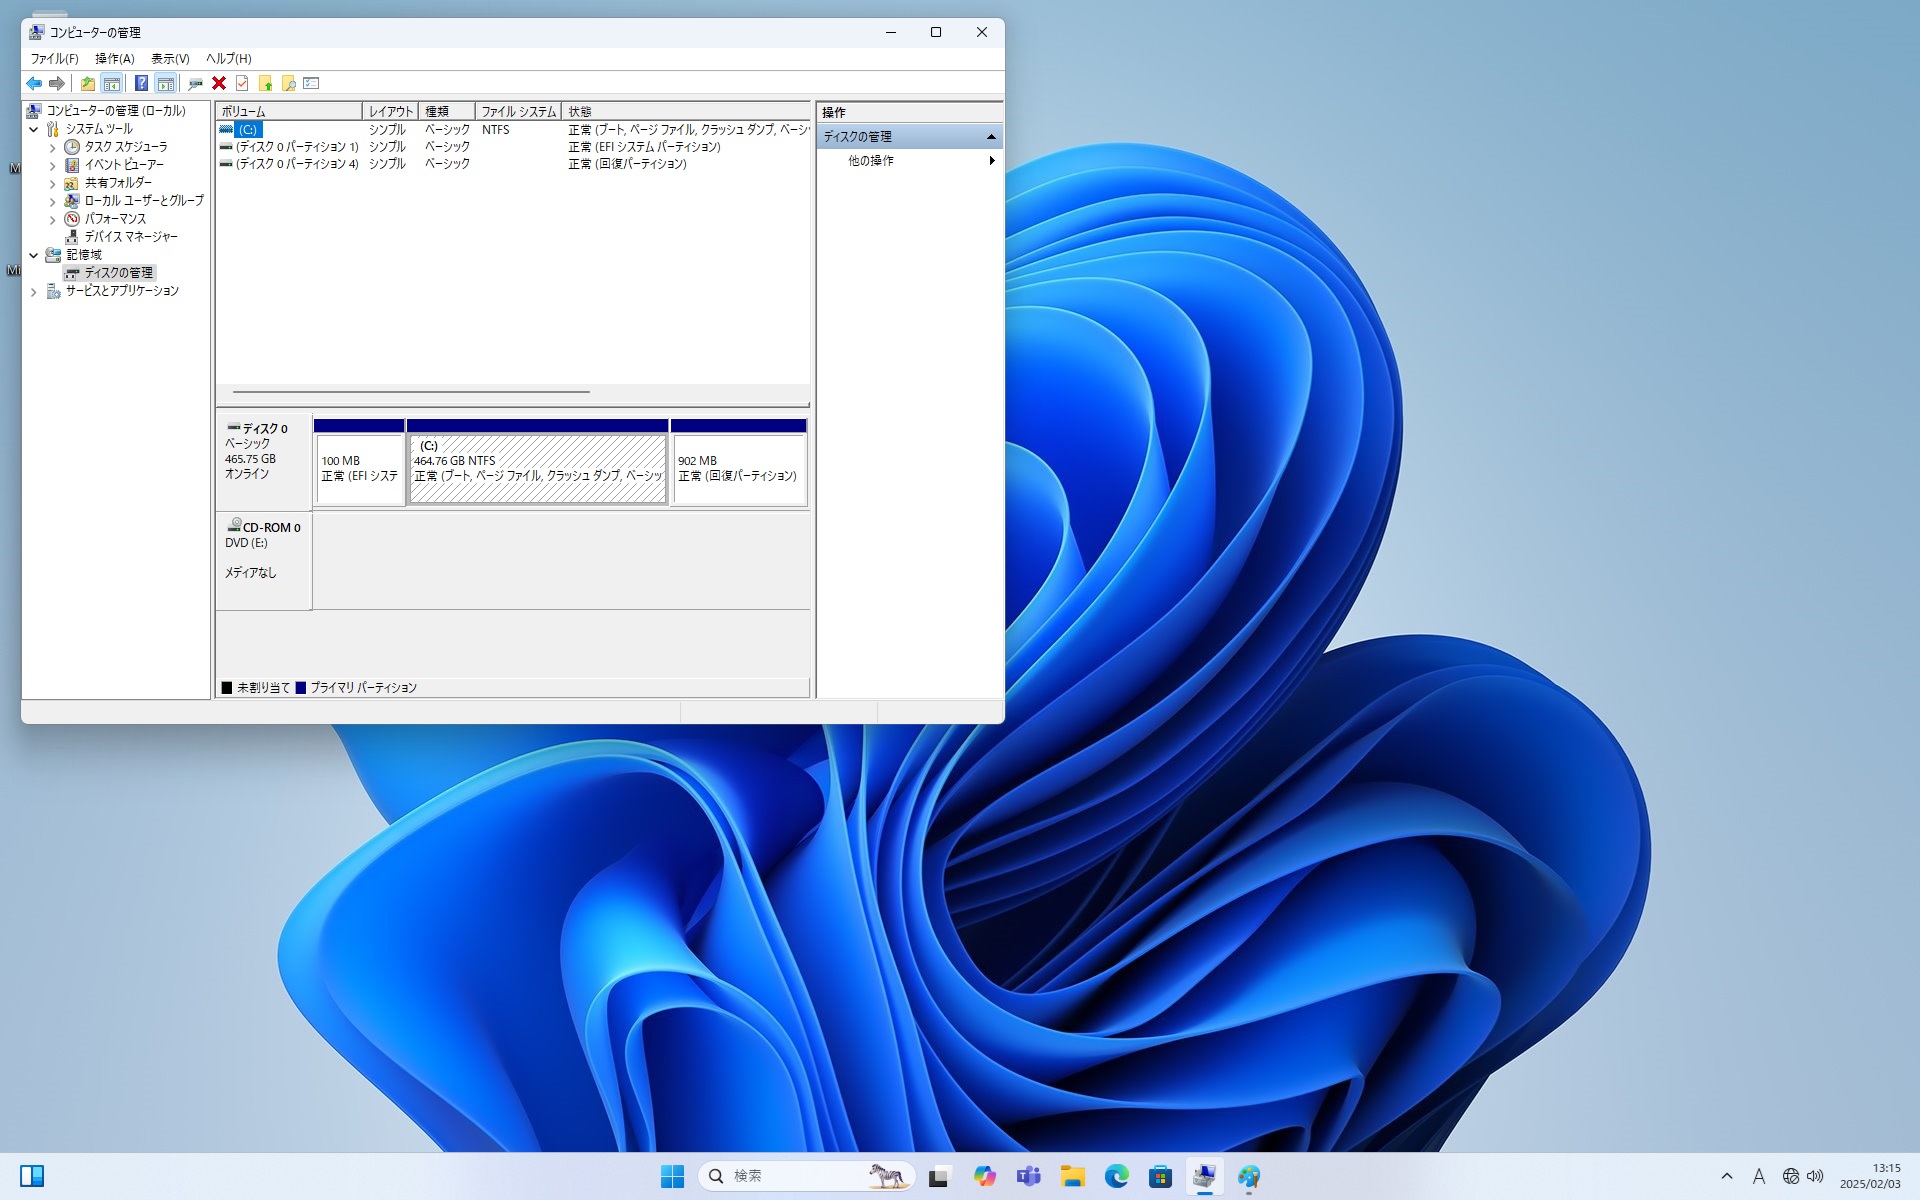This screenshot has height=1200, width=1920.
Task: Expand サービスとアプリケーション node
Action: (x=33, y=292)
